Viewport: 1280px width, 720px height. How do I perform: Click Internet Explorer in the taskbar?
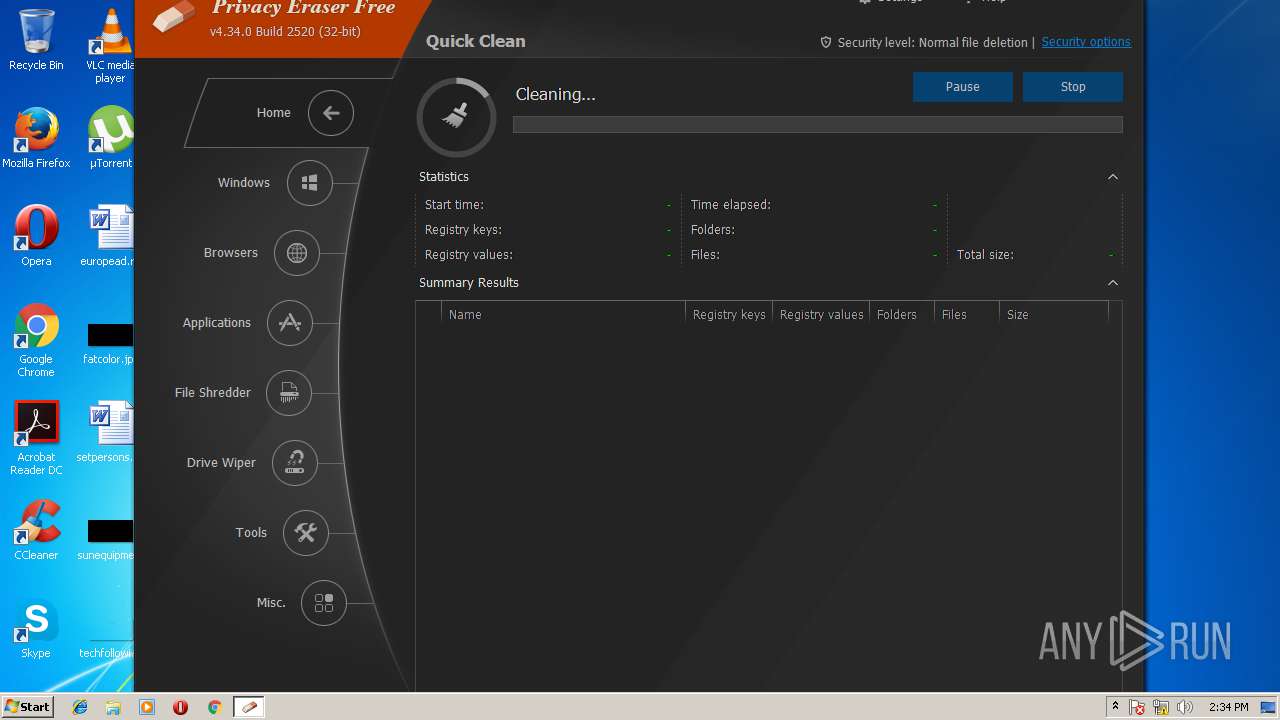click(x=80, y=707)
